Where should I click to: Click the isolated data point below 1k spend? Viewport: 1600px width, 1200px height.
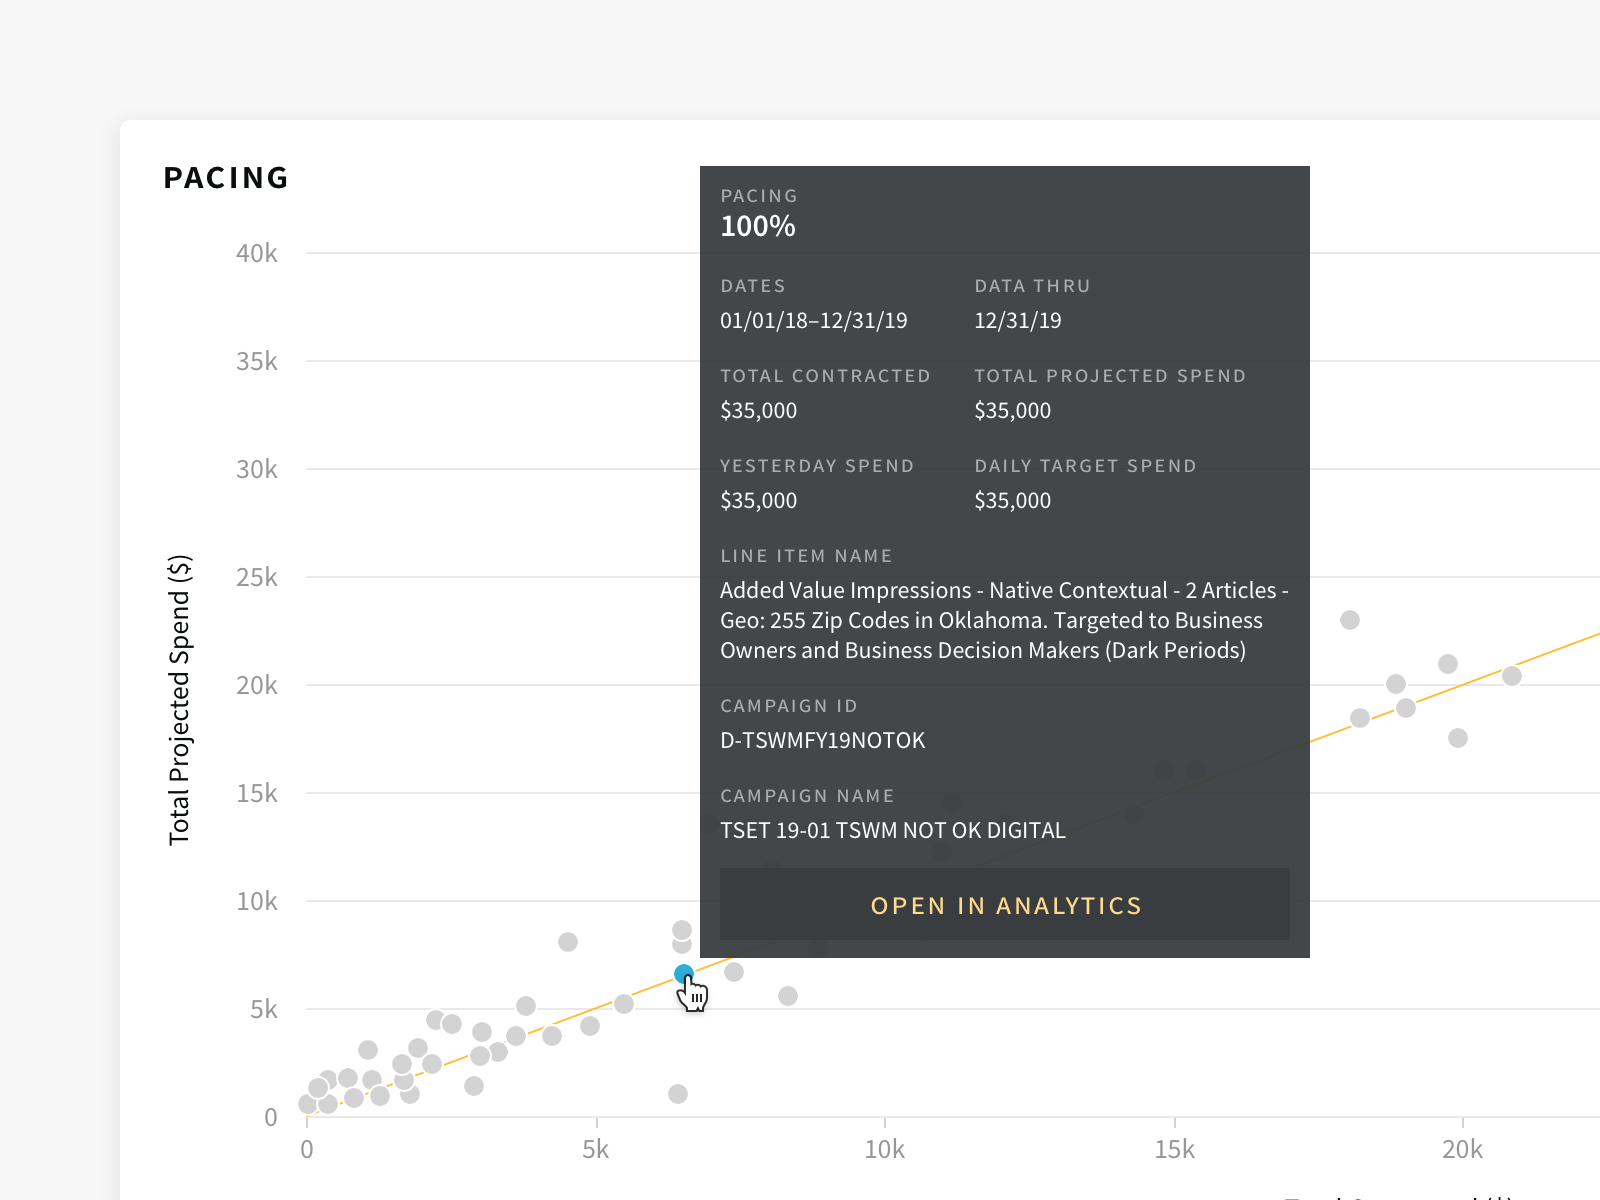[678, 1092]
